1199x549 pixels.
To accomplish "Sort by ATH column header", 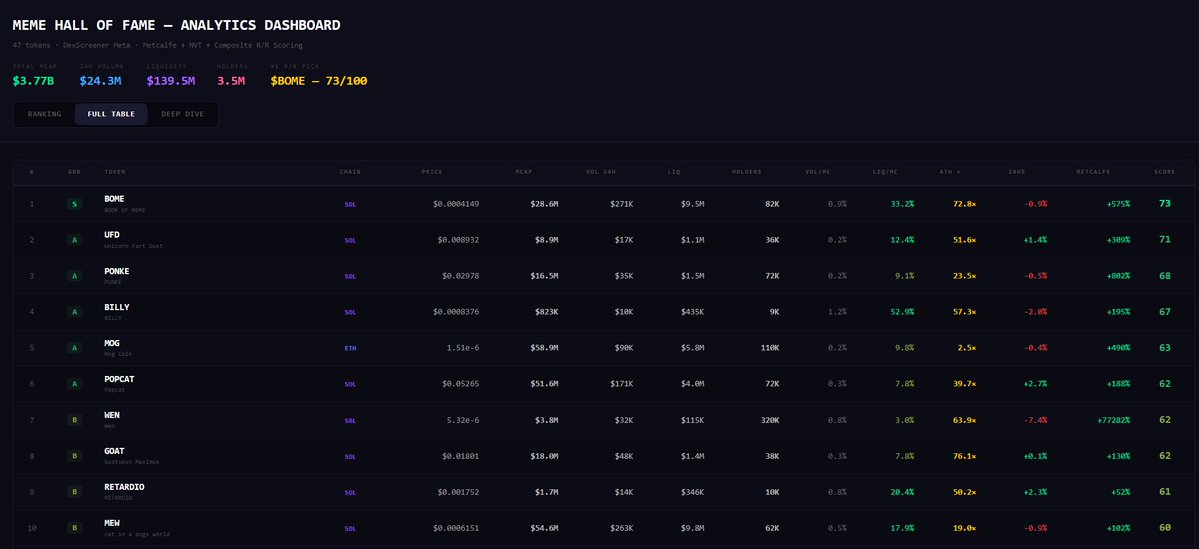I will coord(950,172).
